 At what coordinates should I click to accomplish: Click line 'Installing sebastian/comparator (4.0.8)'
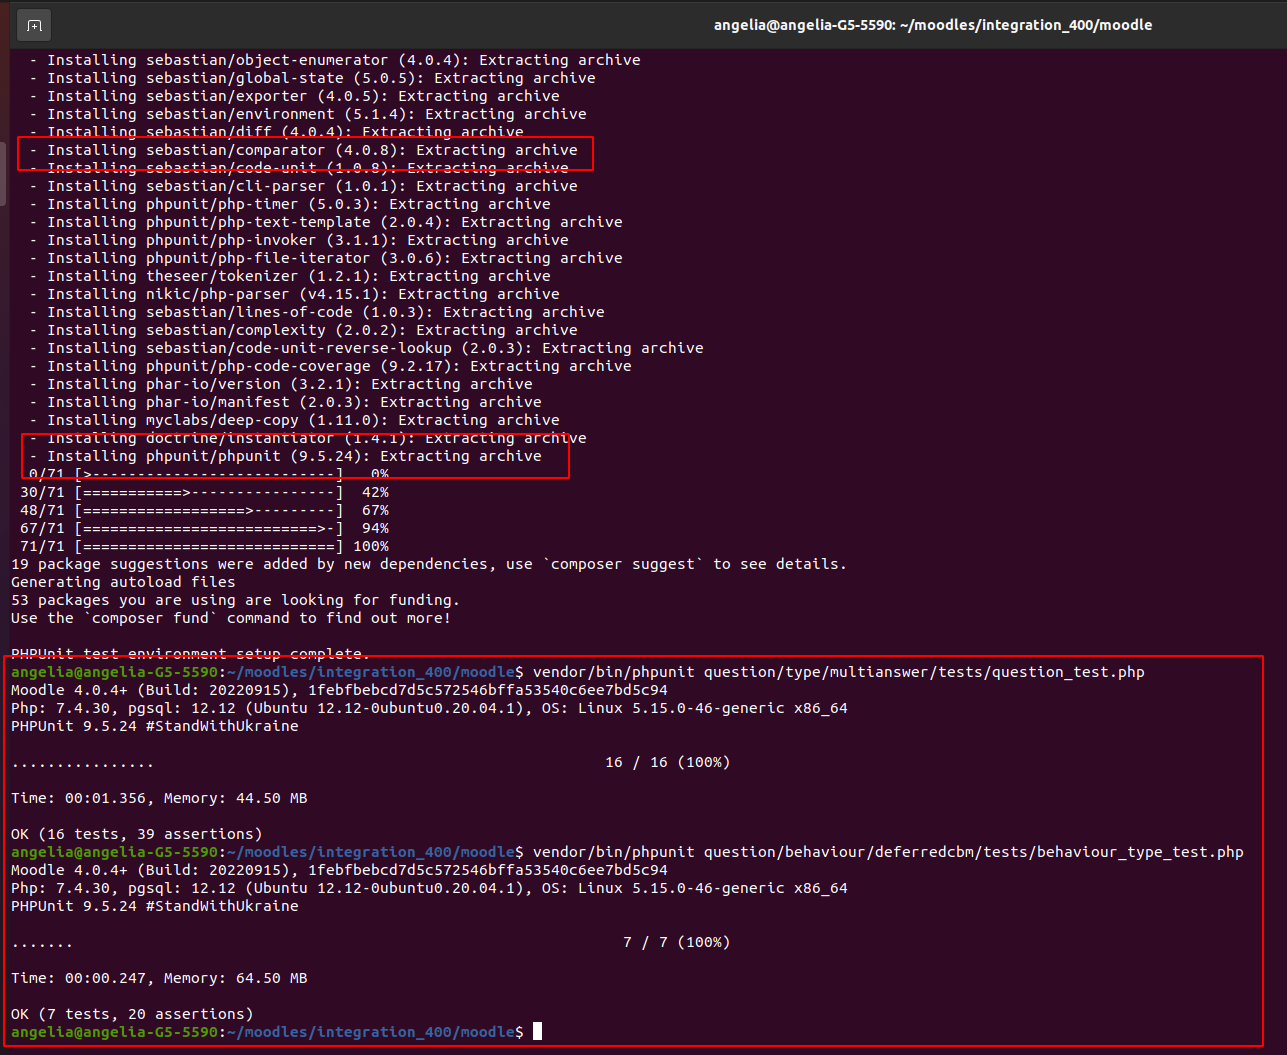point(303,150)
